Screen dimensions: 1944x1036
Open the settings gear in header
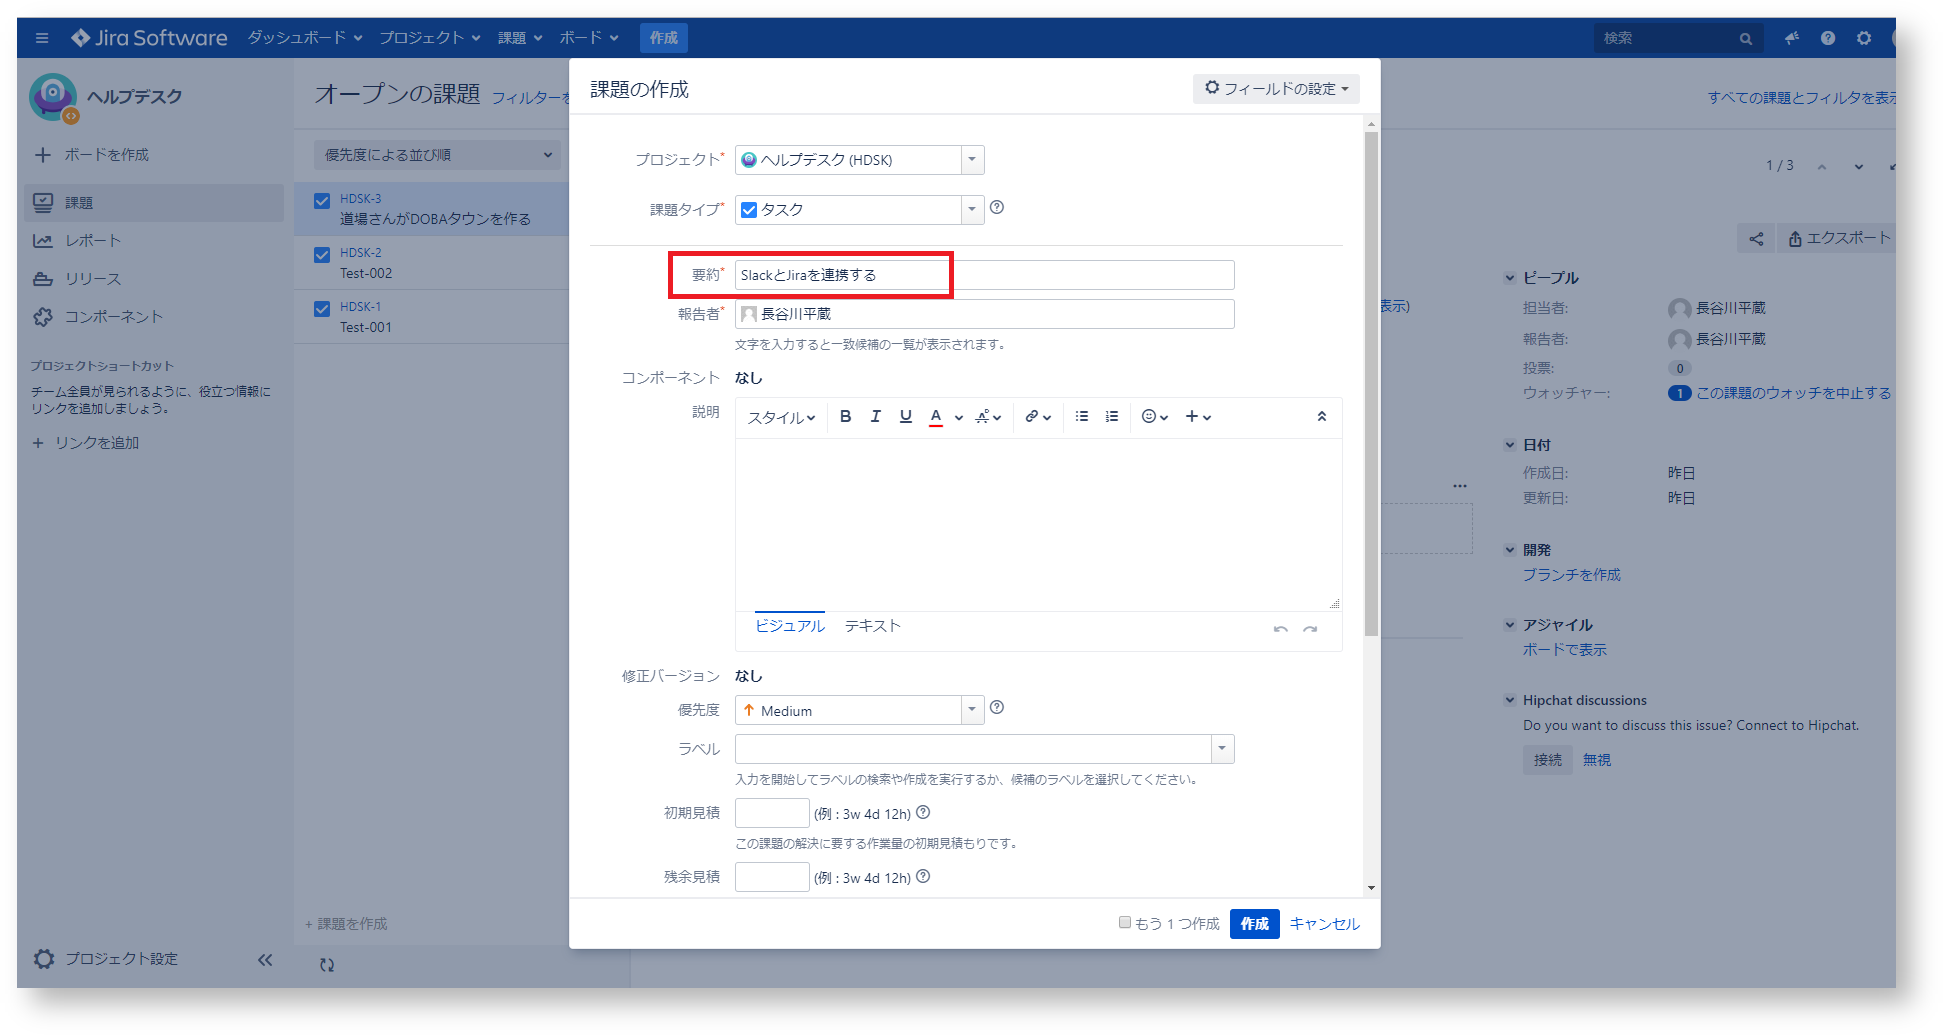1864,38
